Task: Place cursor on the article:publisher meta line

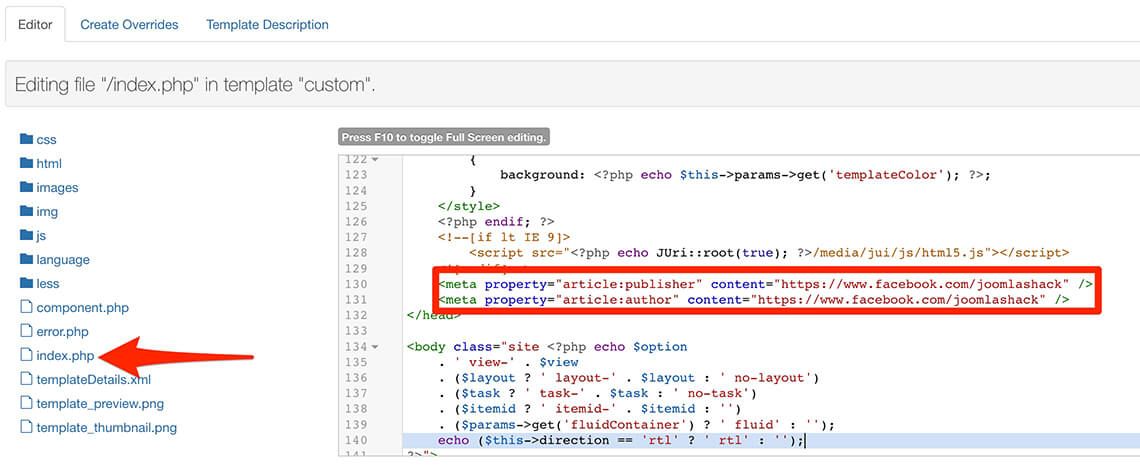Action: tap(765, 283)
